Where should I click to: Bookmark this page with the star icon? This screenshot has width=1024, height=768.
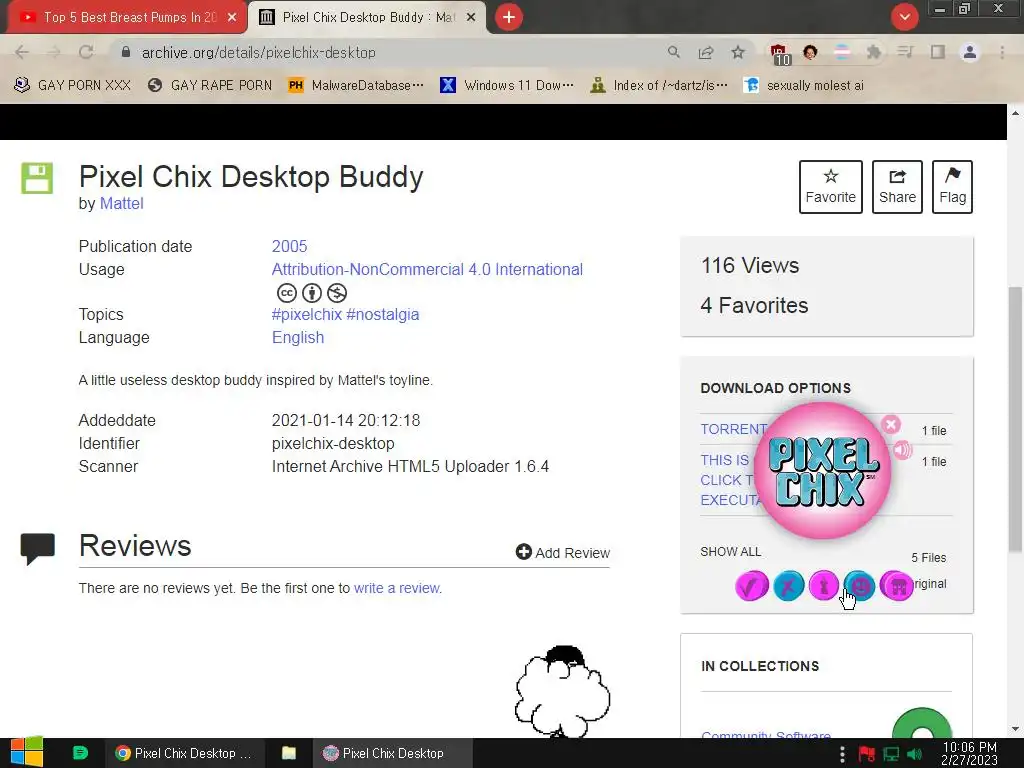[x=738, y=52]
